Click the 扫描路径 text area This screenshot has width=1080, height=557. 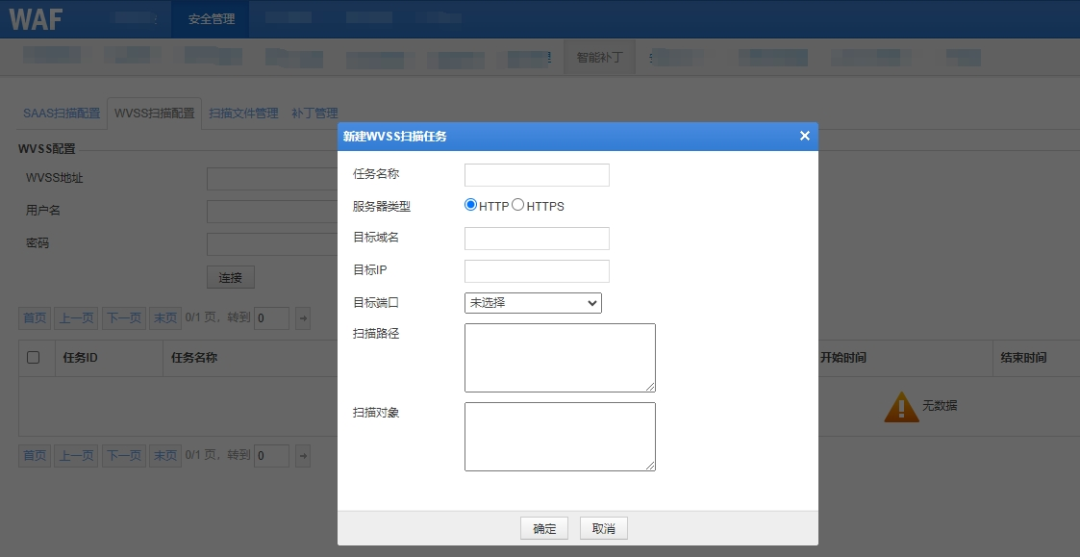click(560, 357)
